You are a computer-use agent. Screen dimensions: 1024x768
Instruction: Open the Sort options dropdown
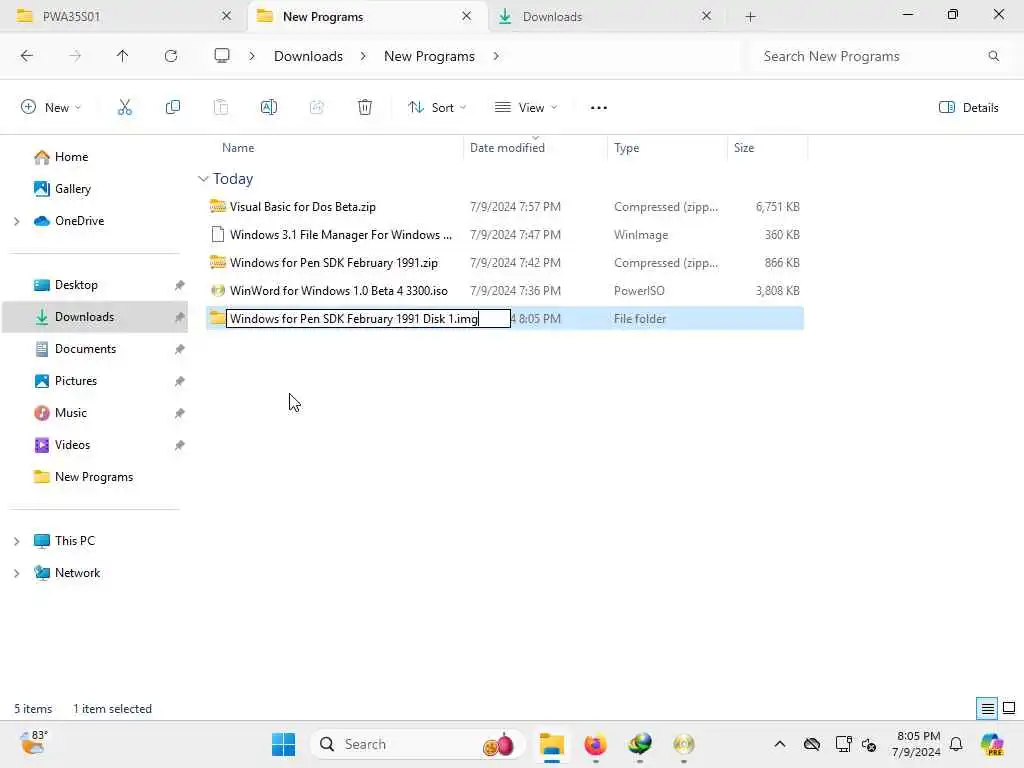(x=437, y=108)
